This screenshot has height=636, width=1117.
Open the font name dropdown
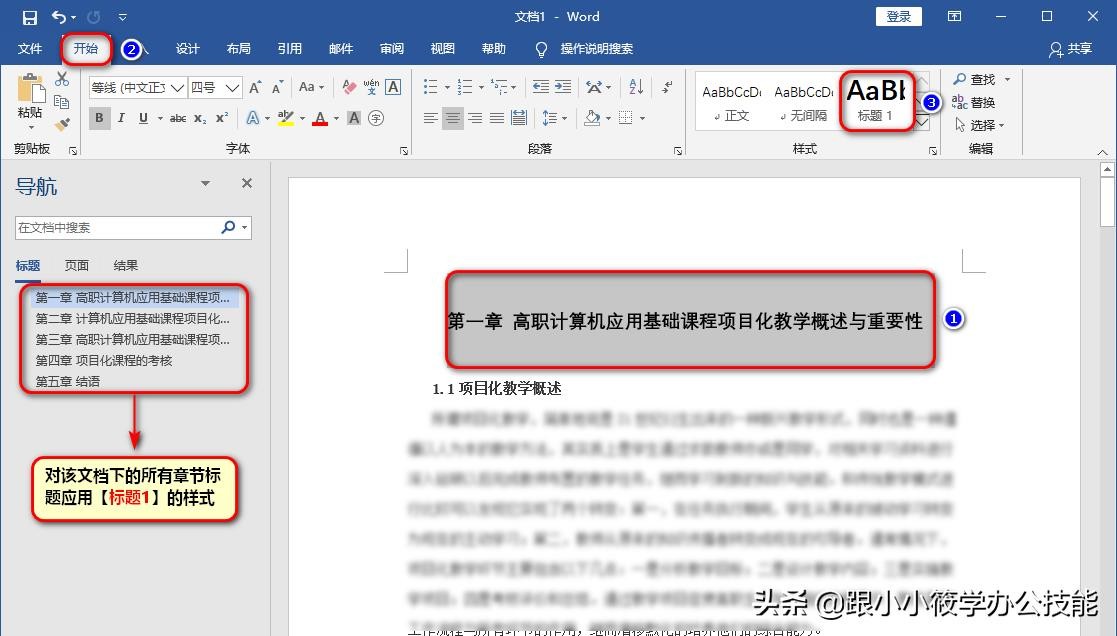pyautogui.click(x=178, y=87)
